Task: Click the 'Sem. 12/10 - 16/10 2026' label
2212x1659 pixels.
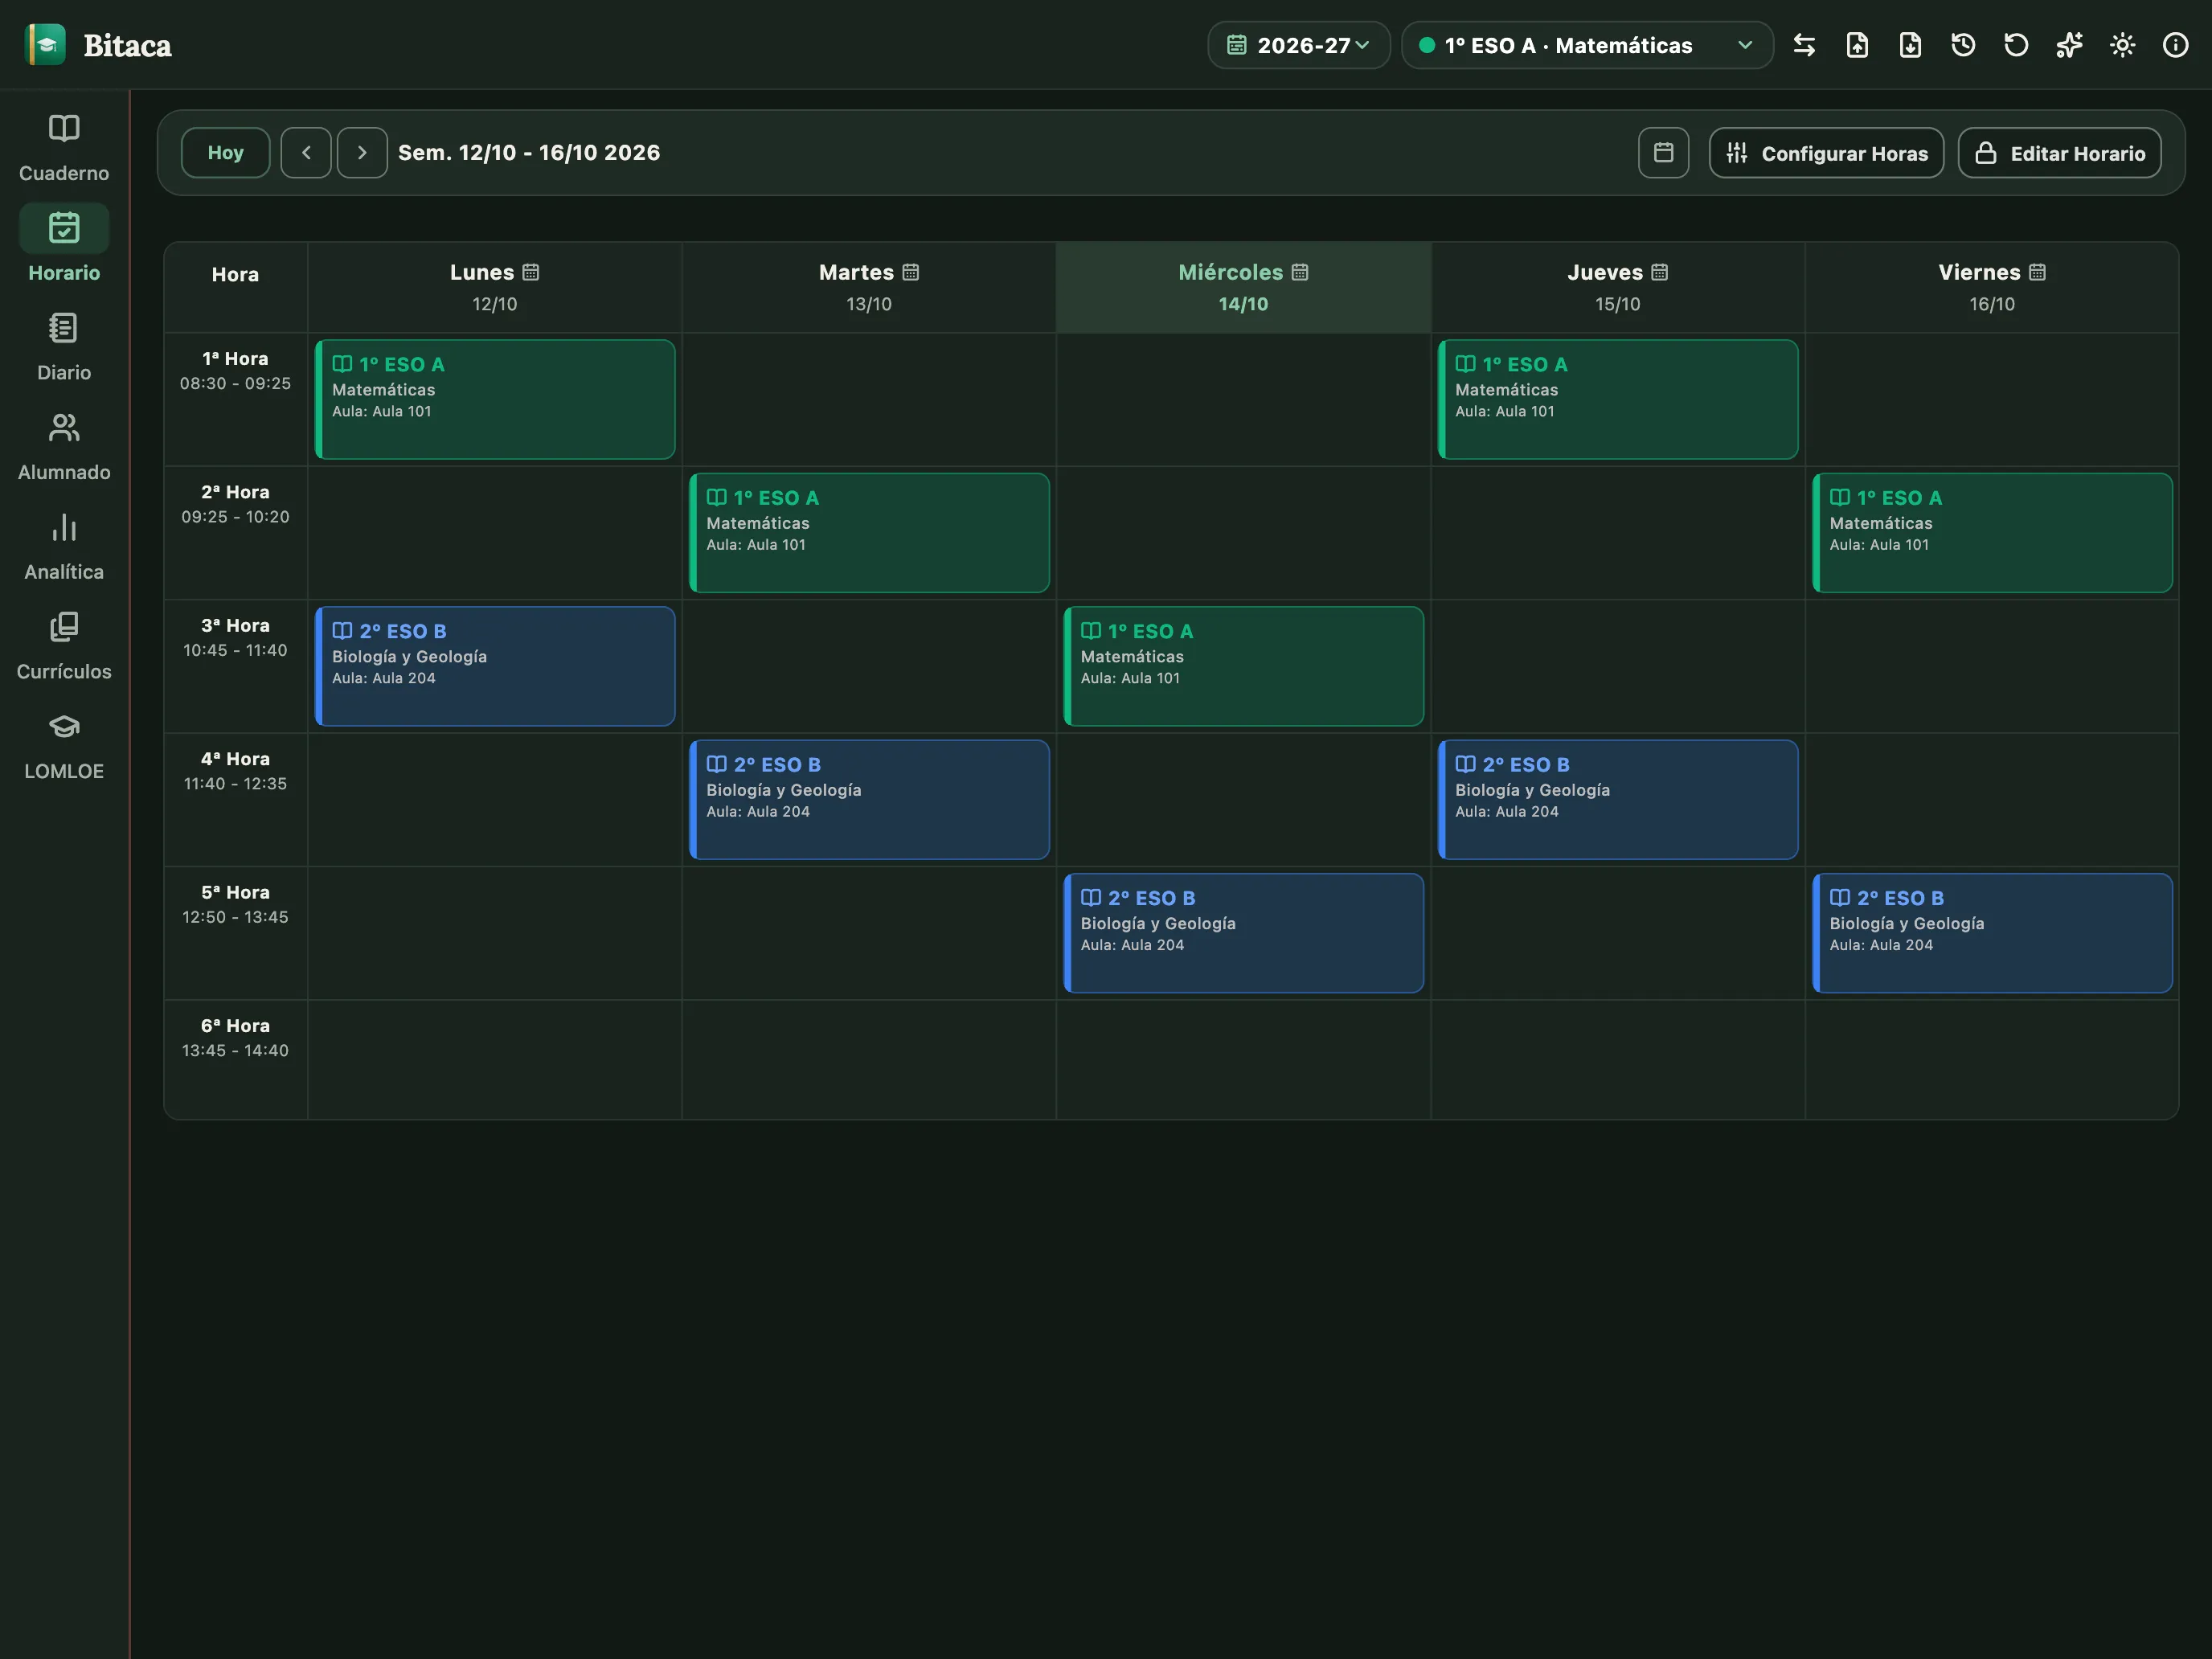Action: [x=529, y=153]
